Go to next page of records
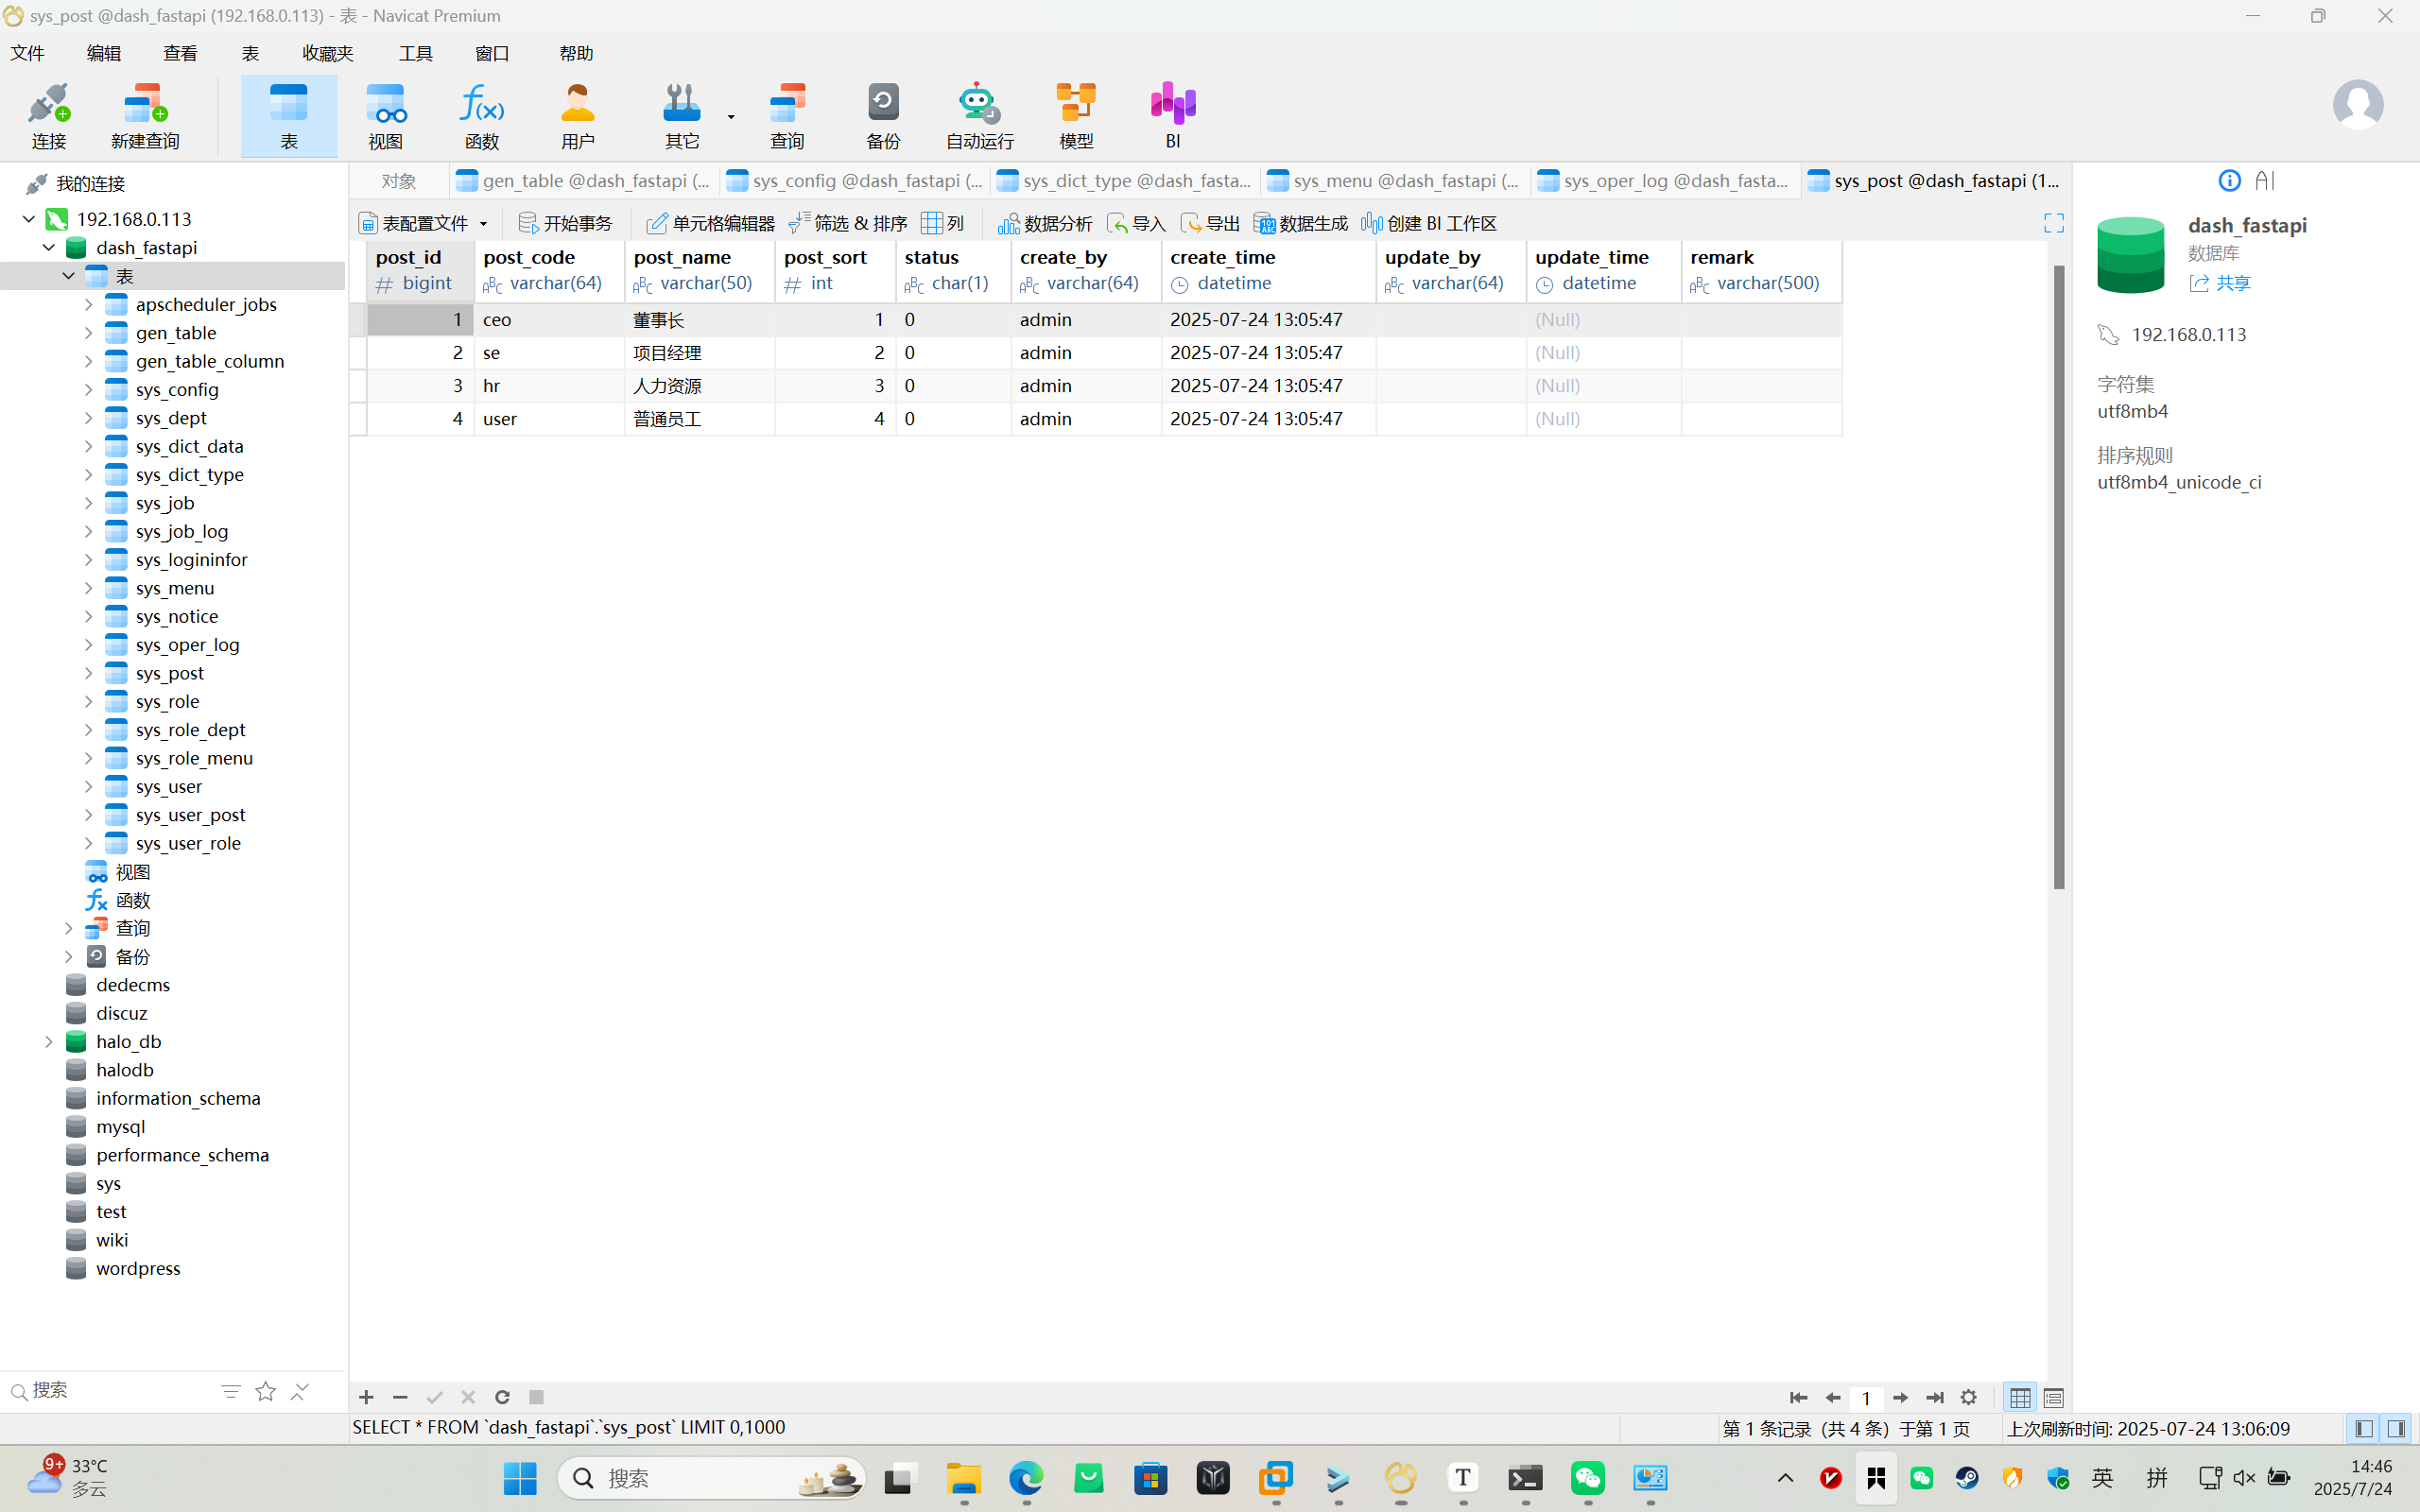 coord(1900,1398)
